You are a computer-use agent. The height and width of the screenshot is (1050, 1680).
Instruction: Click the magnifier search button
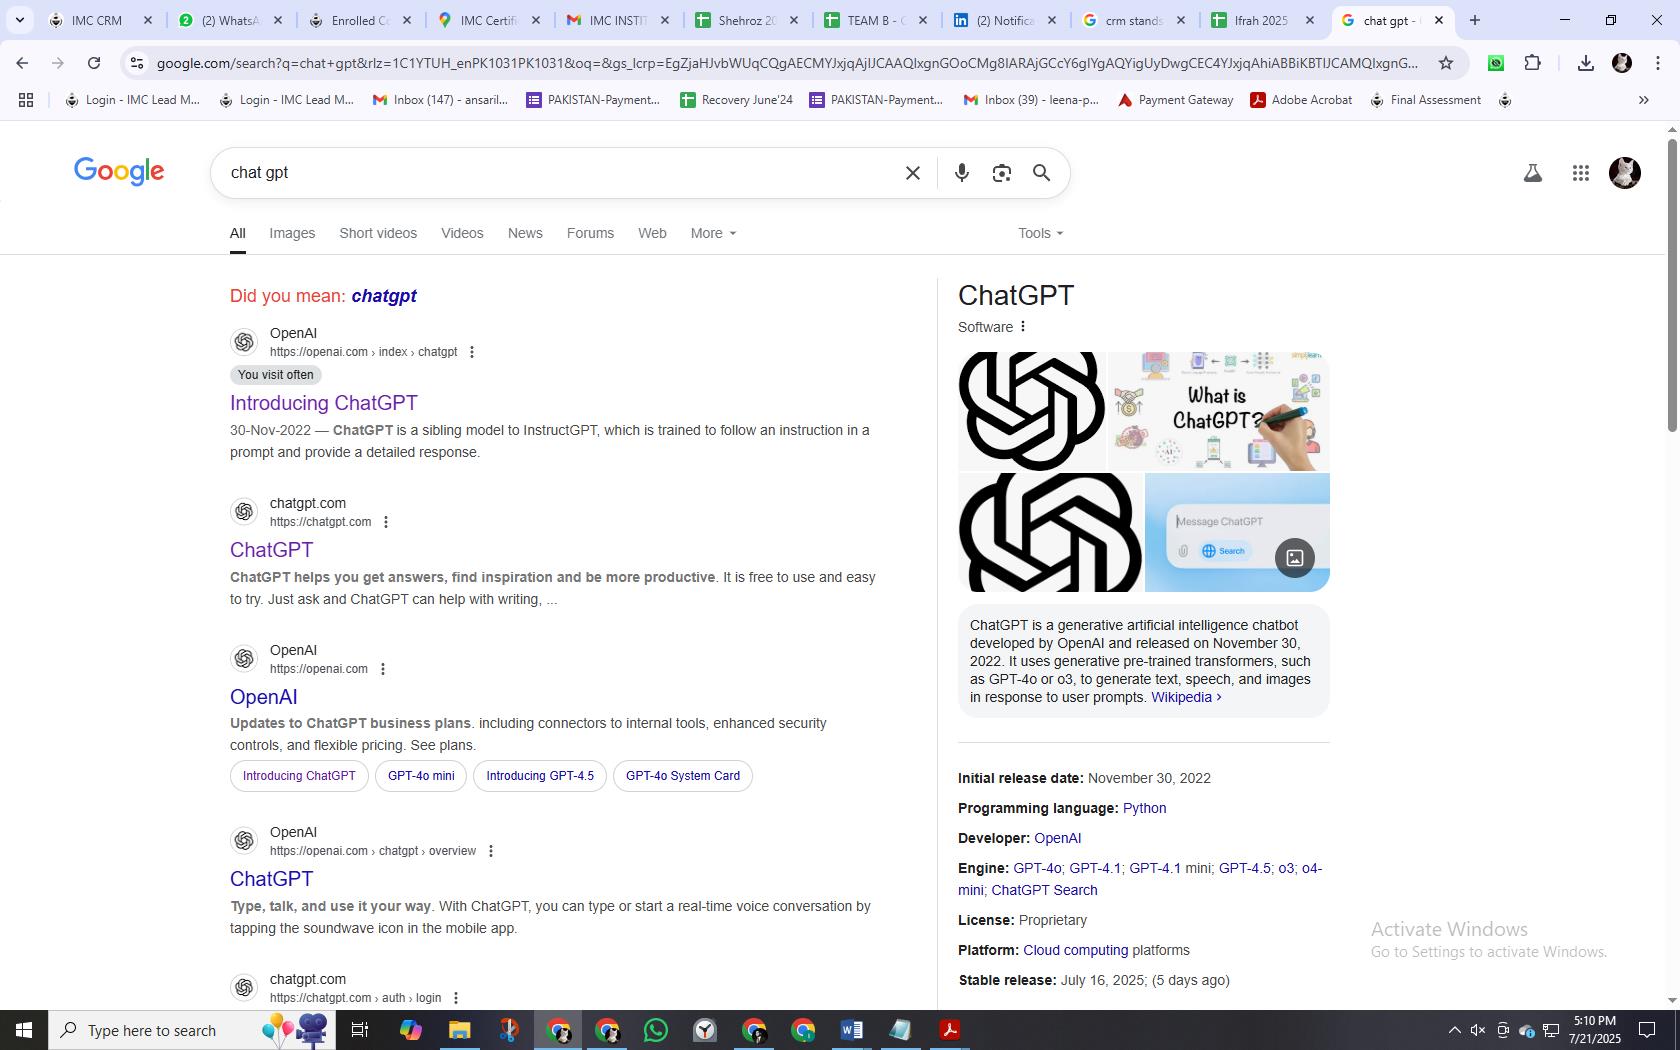tap(1041, 173)
